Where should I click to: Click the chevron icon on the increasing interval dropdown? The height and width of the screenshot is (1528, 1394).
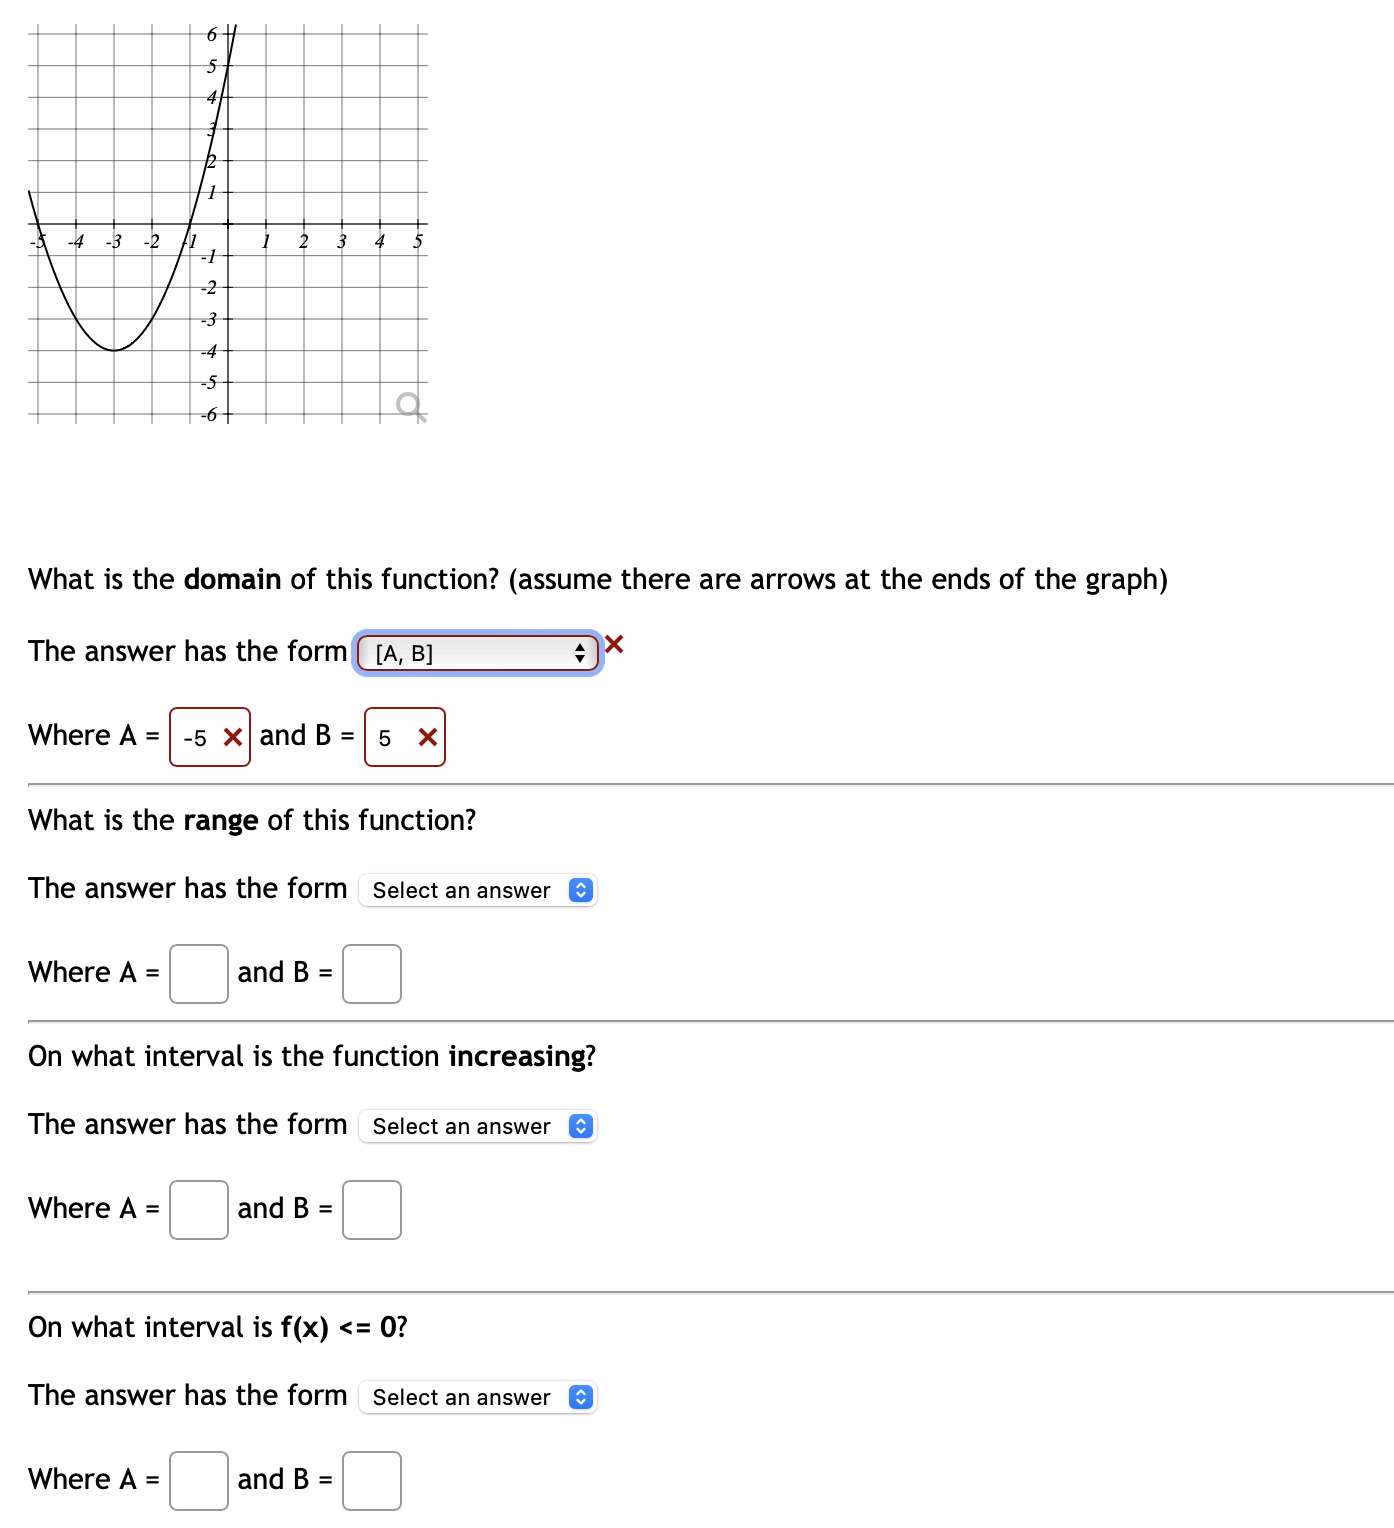click(x=580, y=1126)
